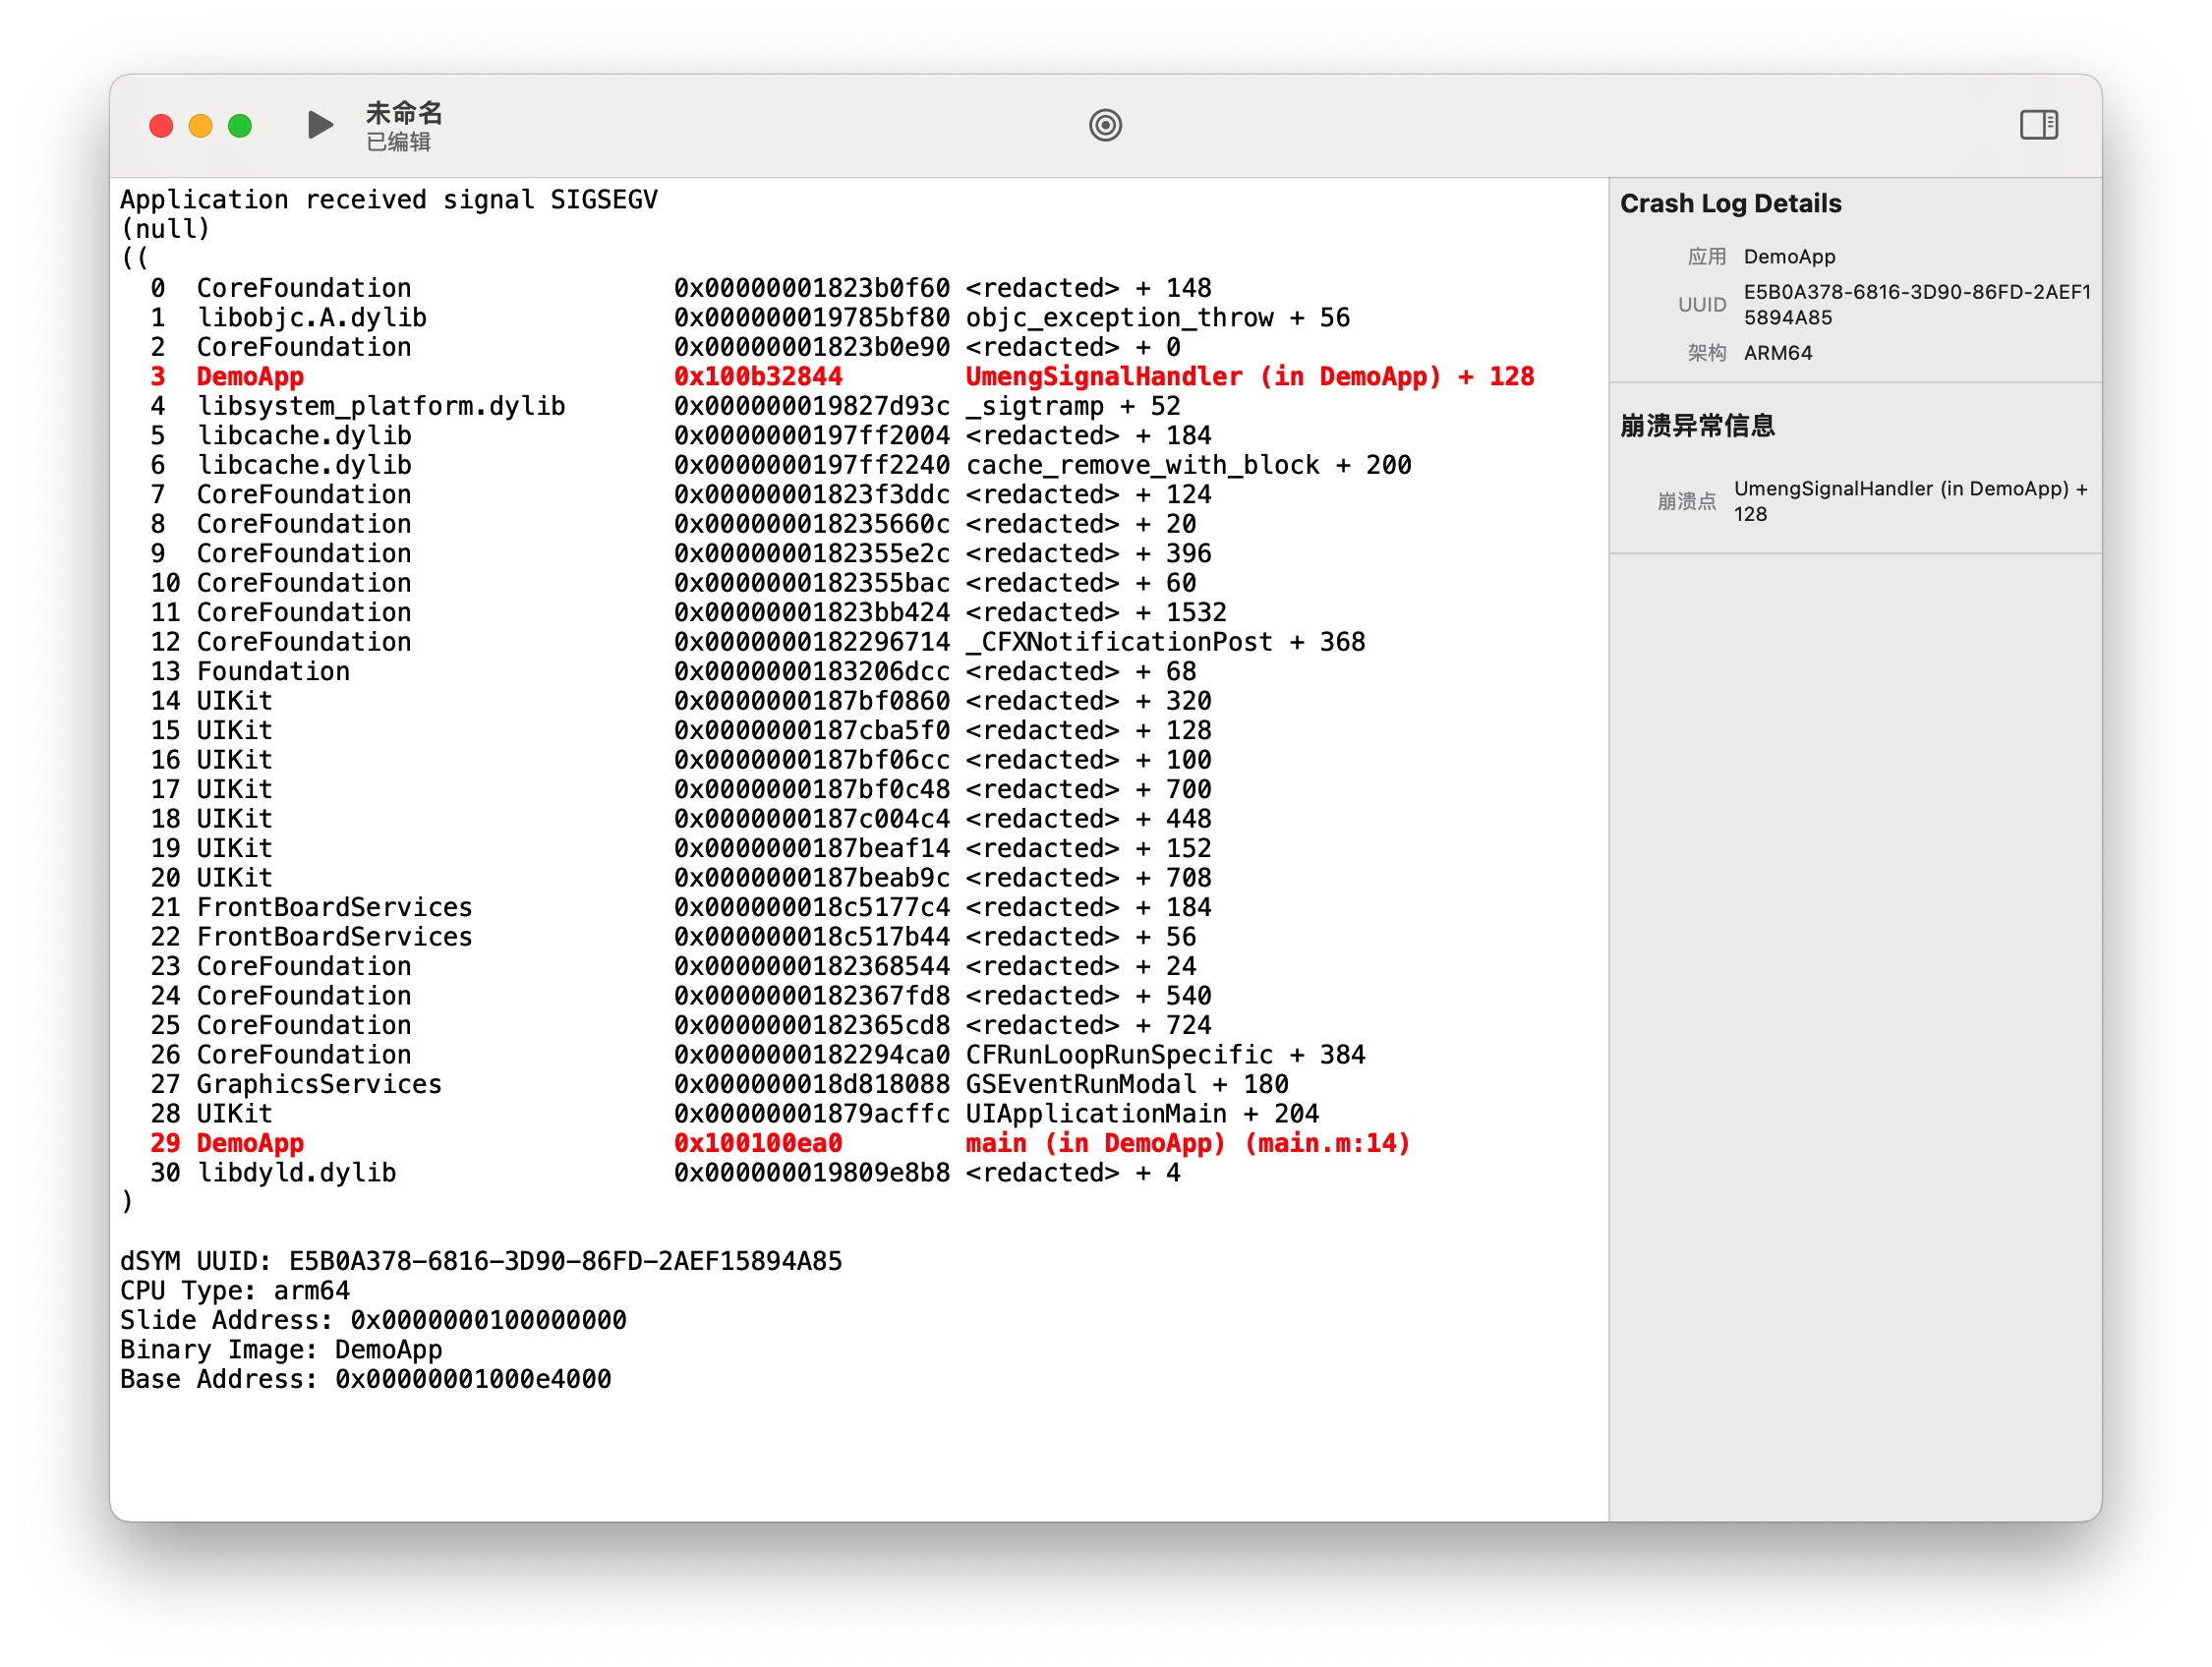The image size is (2212, 1667).
Task: Click the yellow minimize window button
Action: 200,126
